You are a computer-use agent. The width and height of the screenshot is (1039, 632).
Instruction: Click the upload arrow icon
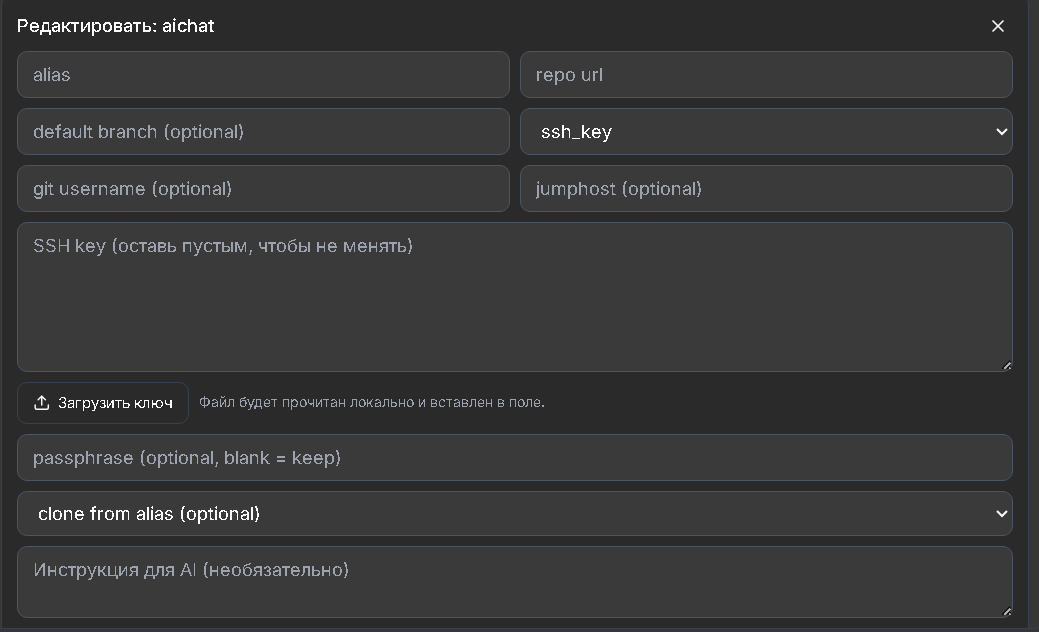pyautogui.click(x=42, y=403)
